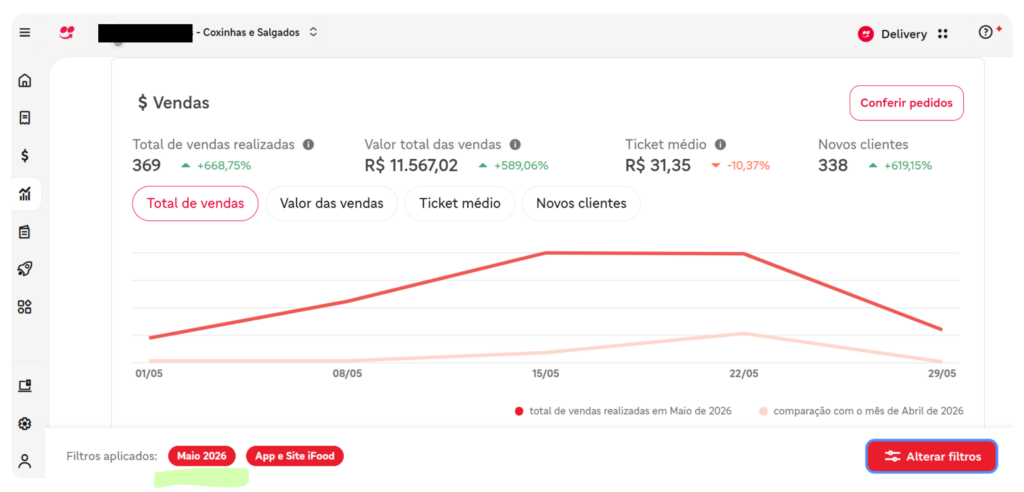Switch to the Novos clientes tab
This screenshot has width=1024, height=492.
[581, 203]
